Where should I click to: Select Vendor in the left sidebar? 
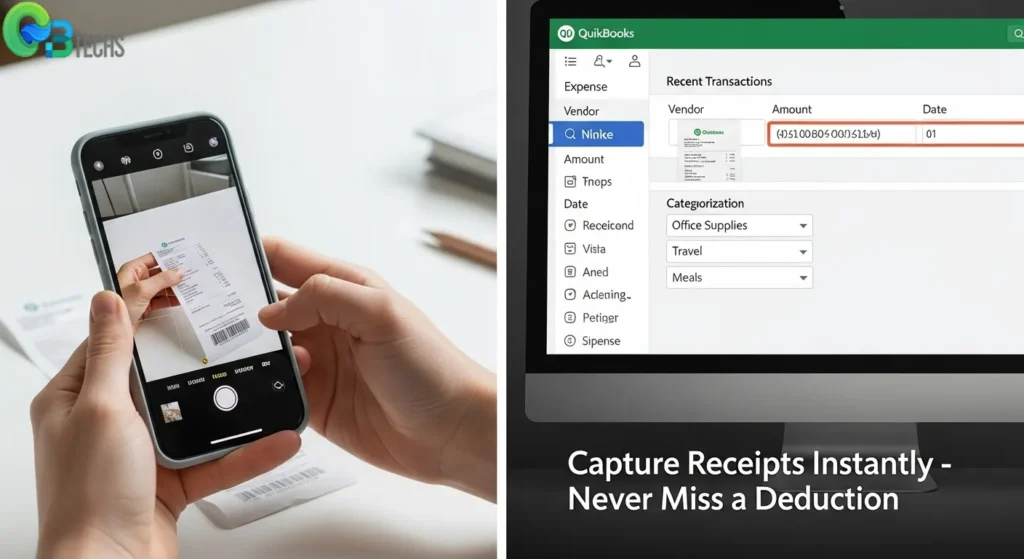pyautogui.click(x=581, y=111)
